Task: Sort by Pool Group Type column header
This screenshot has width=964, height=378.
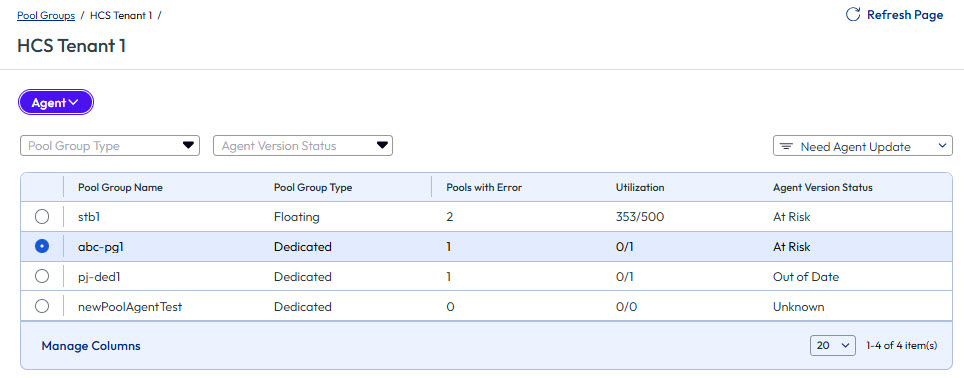Action: (313, 187)
